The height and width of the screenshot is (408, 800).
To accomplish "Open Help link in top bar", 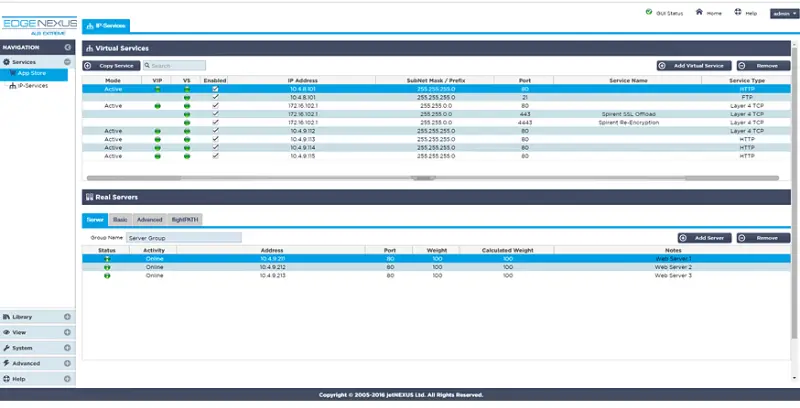I will click(745, 13).
